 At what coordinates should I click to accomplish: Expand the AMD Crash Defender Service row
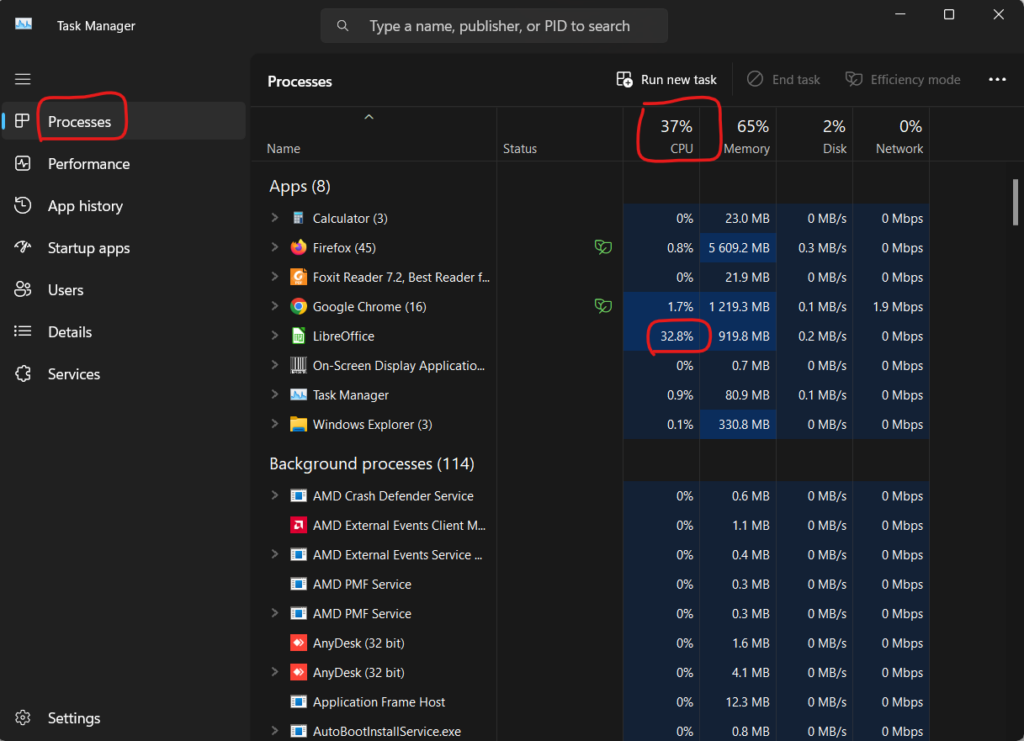click(x=275, y=495)
